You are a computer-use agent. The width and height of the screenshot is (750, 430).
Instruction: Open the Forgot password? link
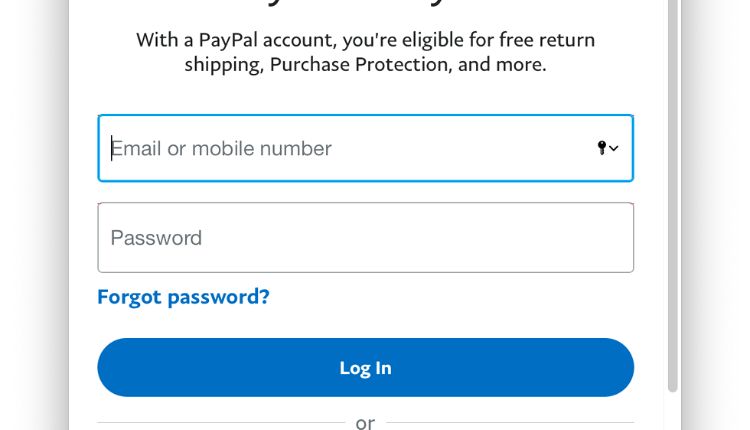point(183,297)
